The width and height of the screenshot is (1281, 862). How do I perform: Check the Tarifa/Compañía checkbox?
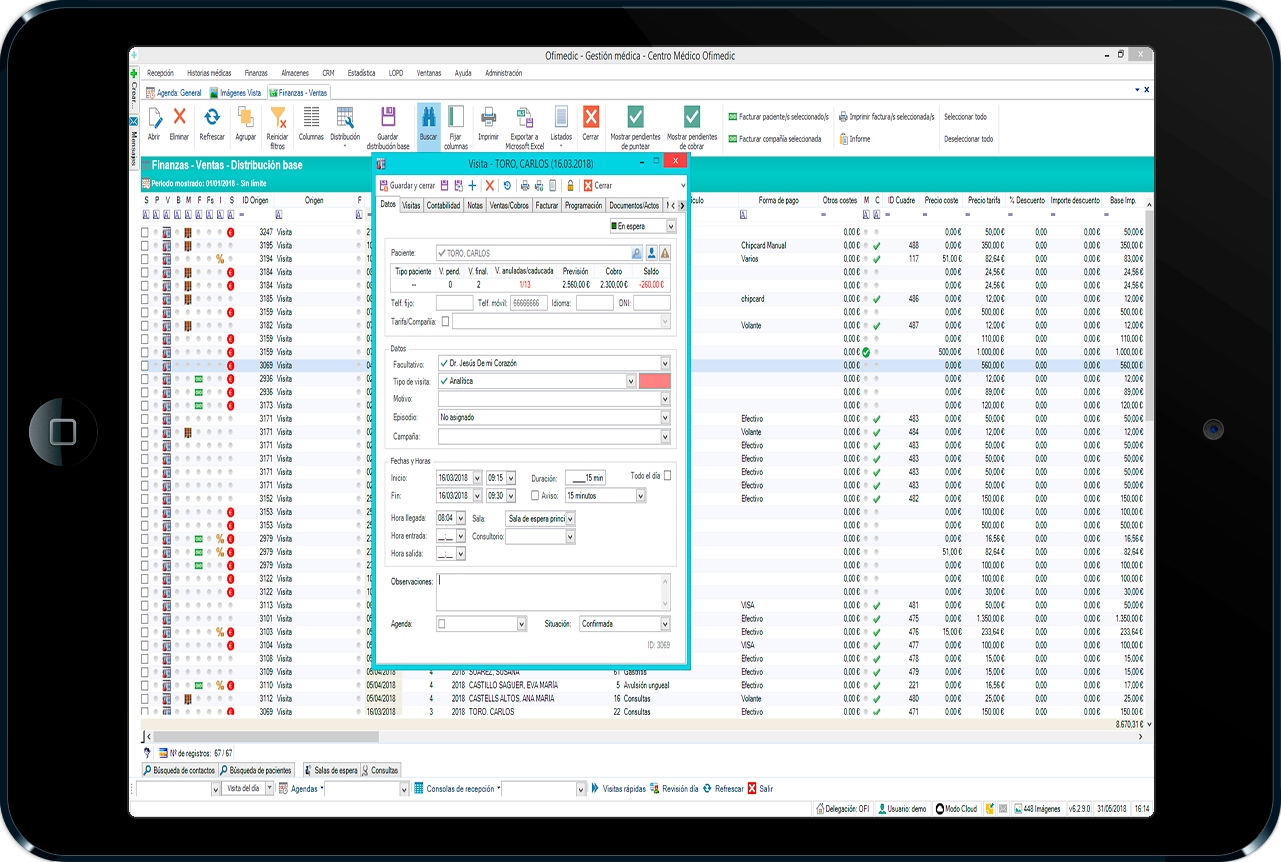445,321
